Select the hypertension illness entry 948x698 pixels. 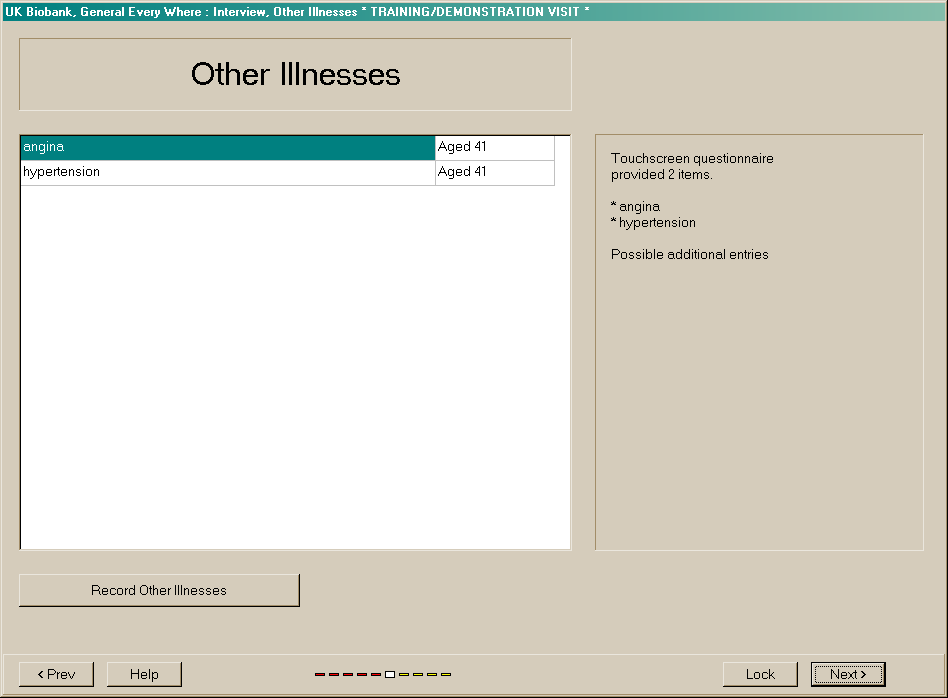click(x=227, y=173)
